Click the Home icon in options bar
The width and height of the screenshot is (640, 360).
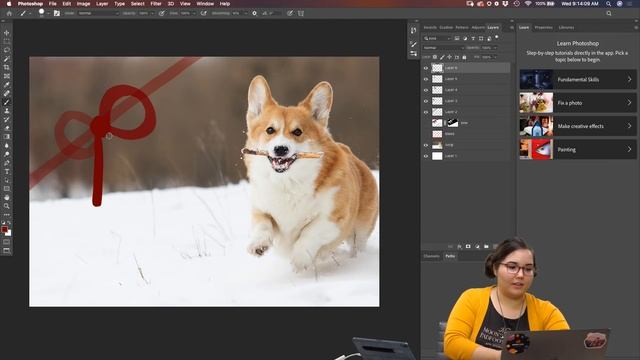point(9,13)
